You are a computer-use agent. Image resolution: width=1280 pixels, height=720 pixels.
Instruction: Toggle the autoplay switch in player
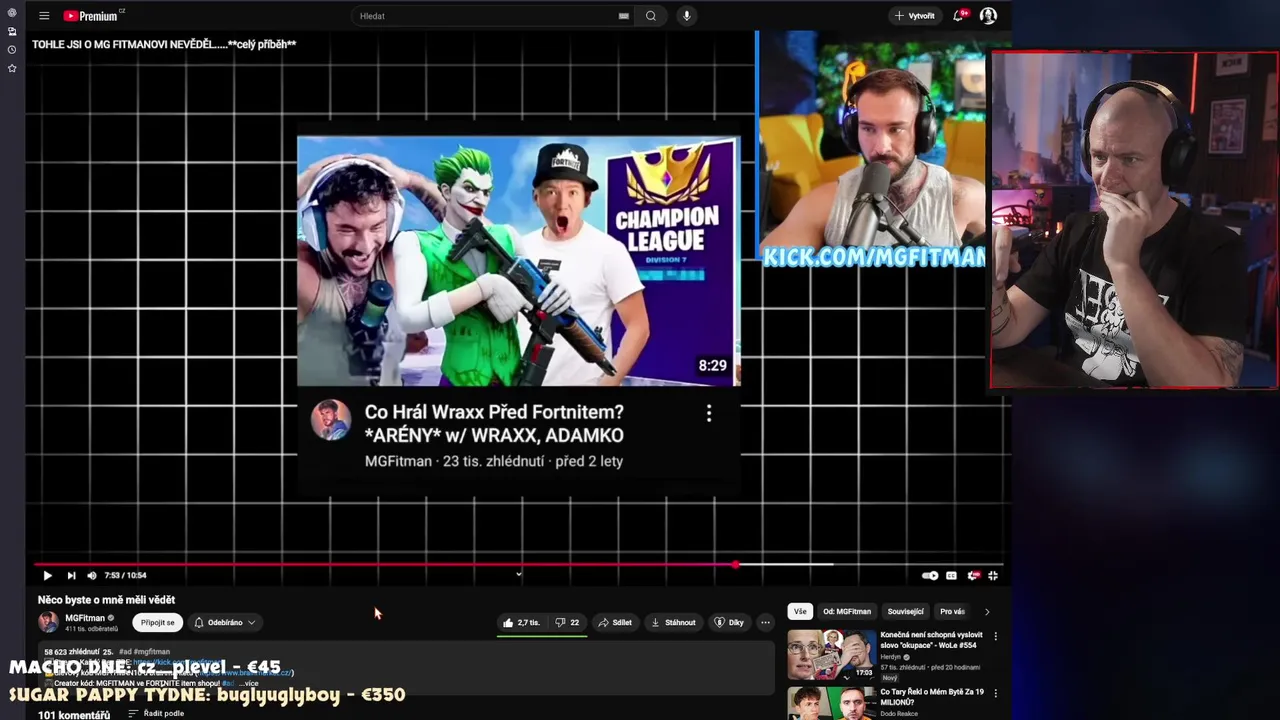pos(930,575)
